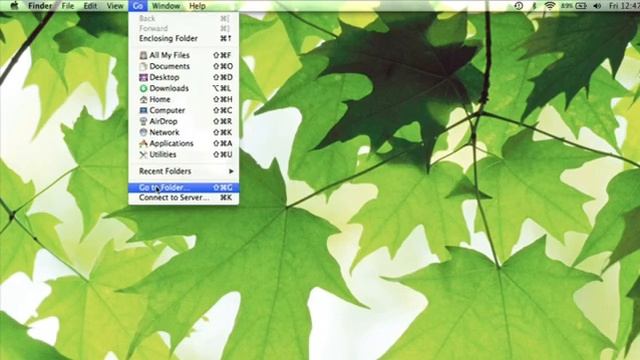Choose Go to Folder… item
This screenshot has height=360, width=640.
coord(184,188)
